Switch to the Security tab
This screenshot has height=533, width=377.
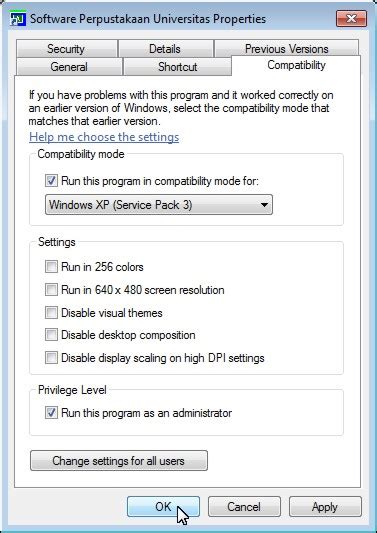67,49
